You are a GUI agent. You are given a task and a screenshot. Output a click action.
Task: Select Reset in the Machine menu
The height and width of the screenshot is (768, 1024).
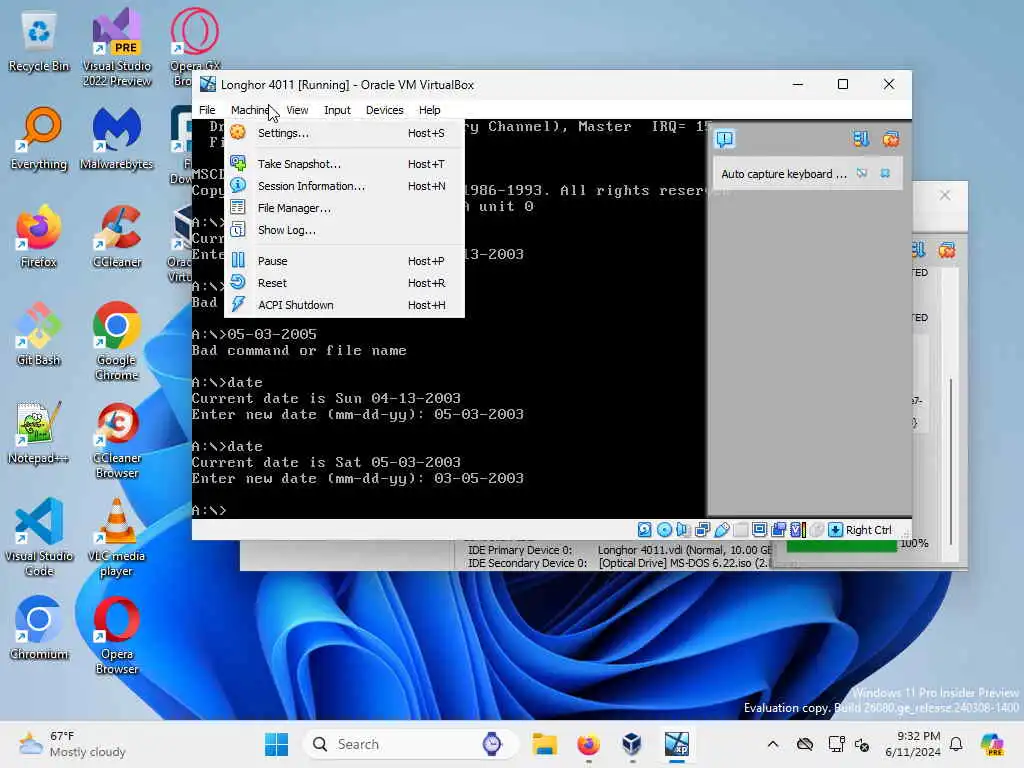tap(344, 283)
